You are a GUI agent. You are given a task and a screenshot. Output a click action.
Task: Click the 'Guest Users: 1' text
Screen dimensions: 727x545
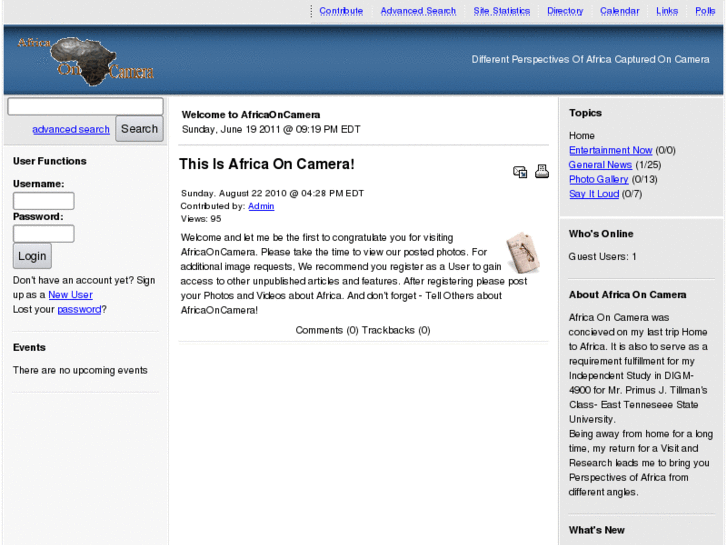point(602,256)
